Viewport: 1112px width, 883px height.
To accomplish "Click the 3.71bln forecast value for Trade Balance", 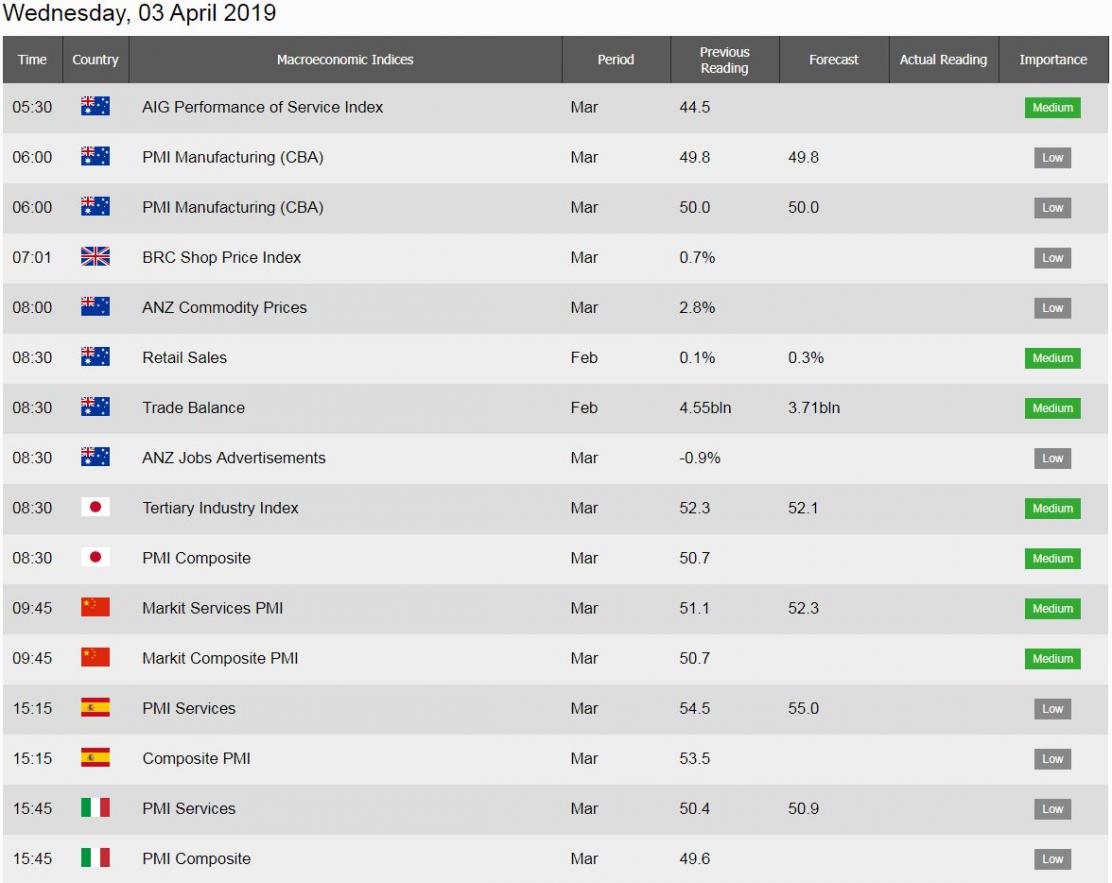I will pos(813,408).
